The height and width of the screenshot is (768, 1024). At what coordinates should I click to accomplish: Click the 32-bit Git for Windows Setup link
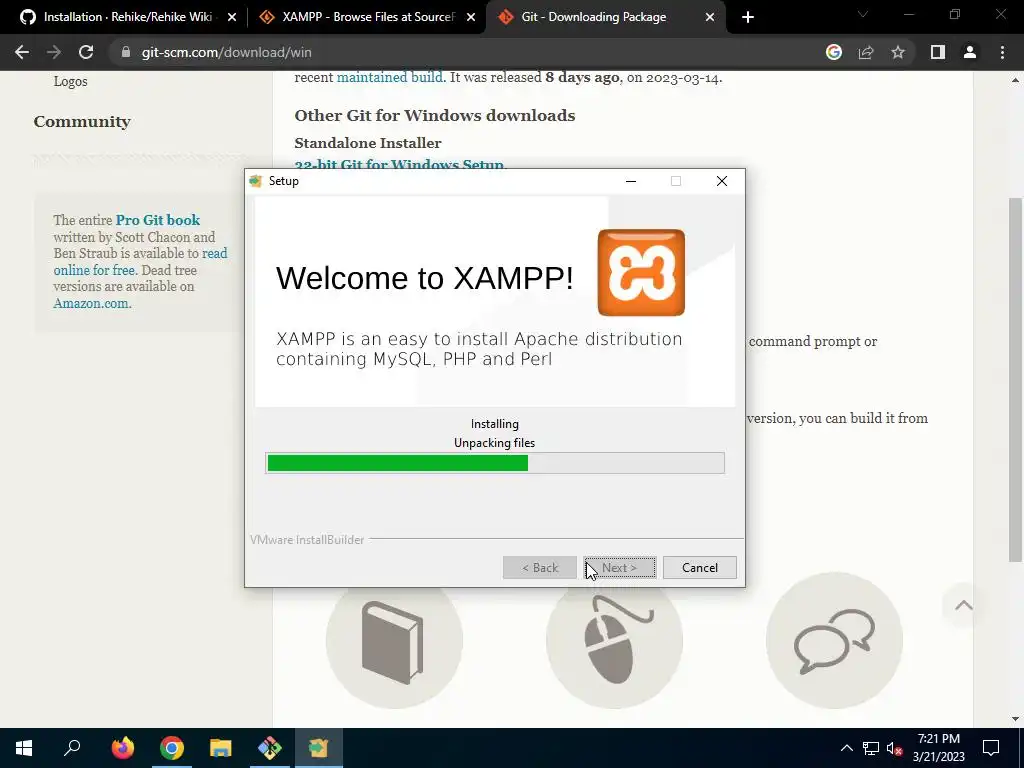400,164
